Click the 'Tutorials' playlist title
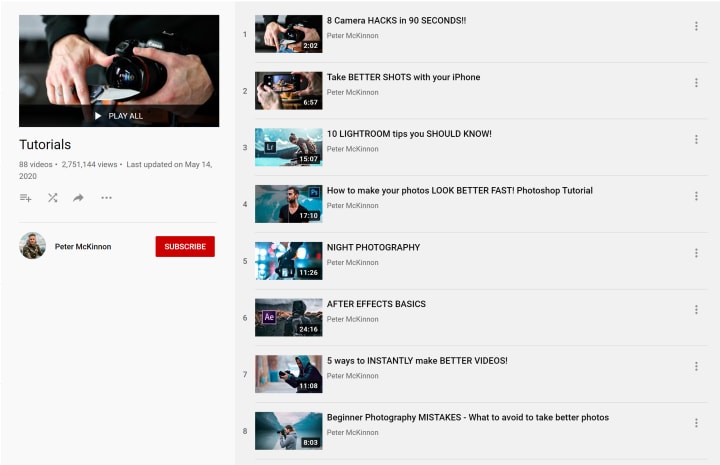The width and height of the screenshot is (720, 465). pos(45,145)
